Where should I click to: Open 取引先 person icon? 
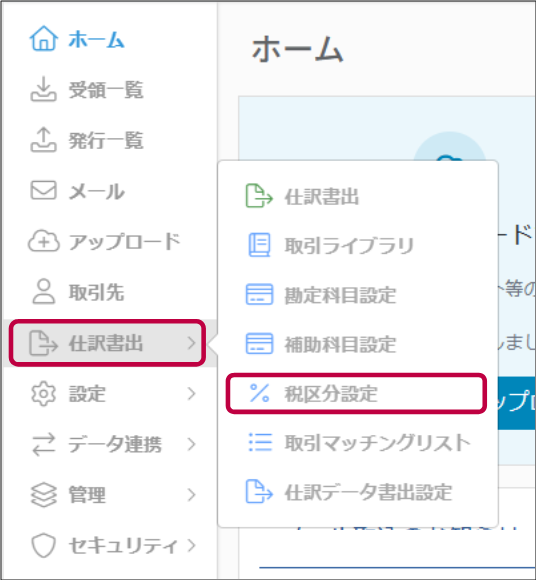coord(44,292)
